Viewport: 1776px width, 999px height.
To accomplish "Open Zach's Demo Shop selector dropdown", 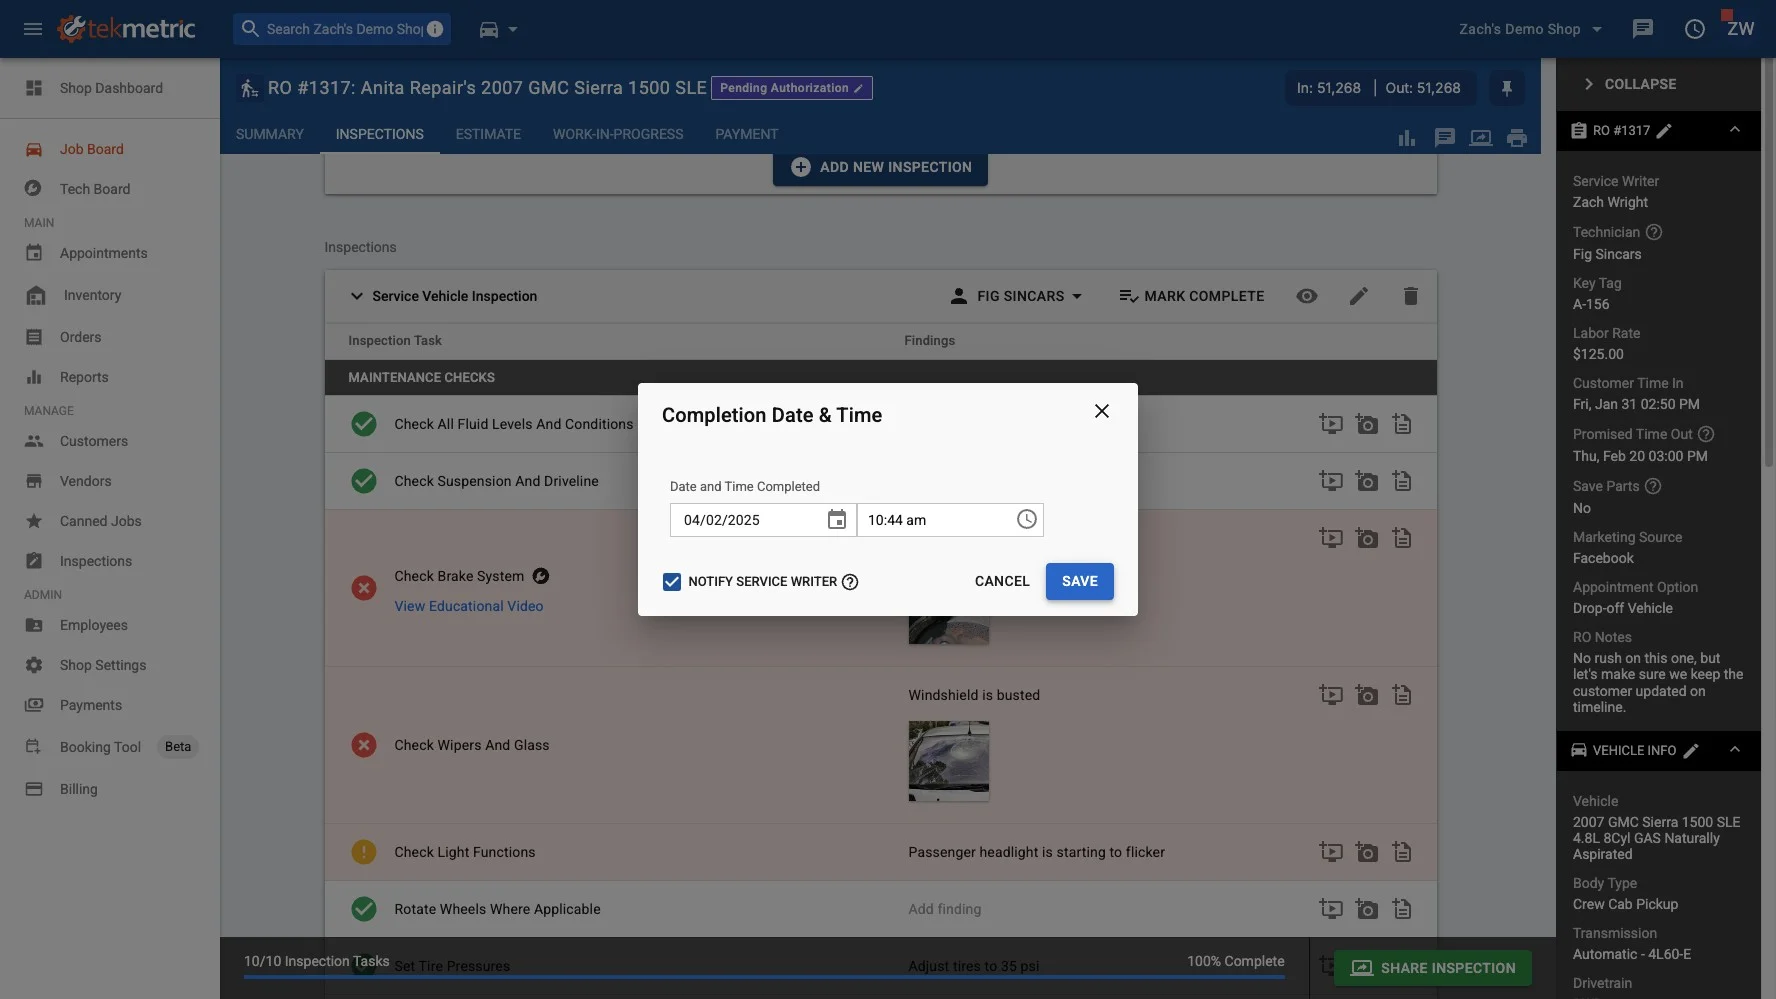I will 1530,29.
